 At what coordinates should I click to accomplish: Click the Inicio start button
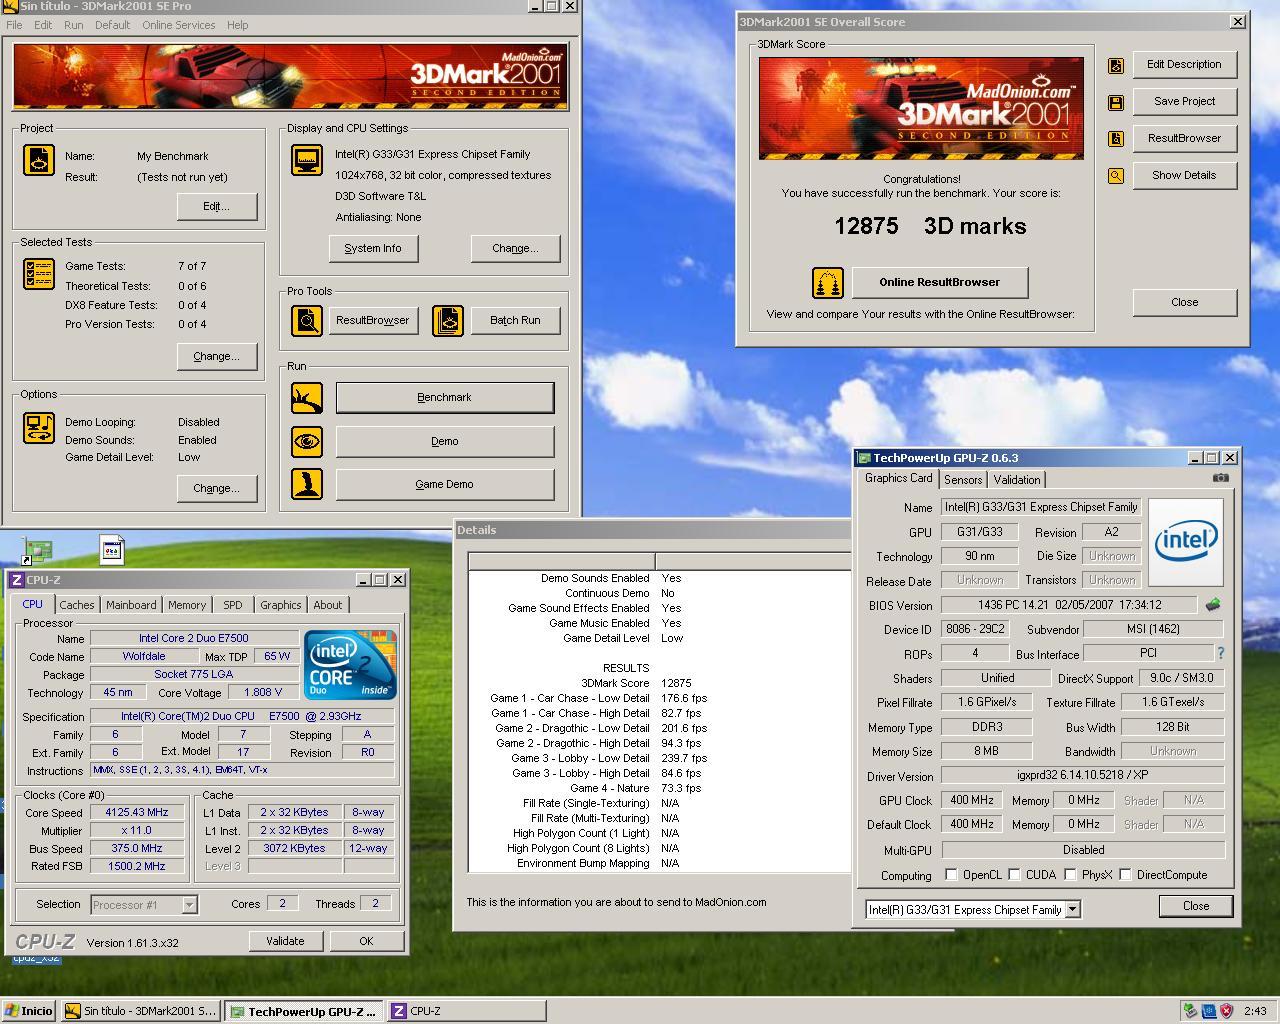pyautogui.click(x=29, y=1011)
